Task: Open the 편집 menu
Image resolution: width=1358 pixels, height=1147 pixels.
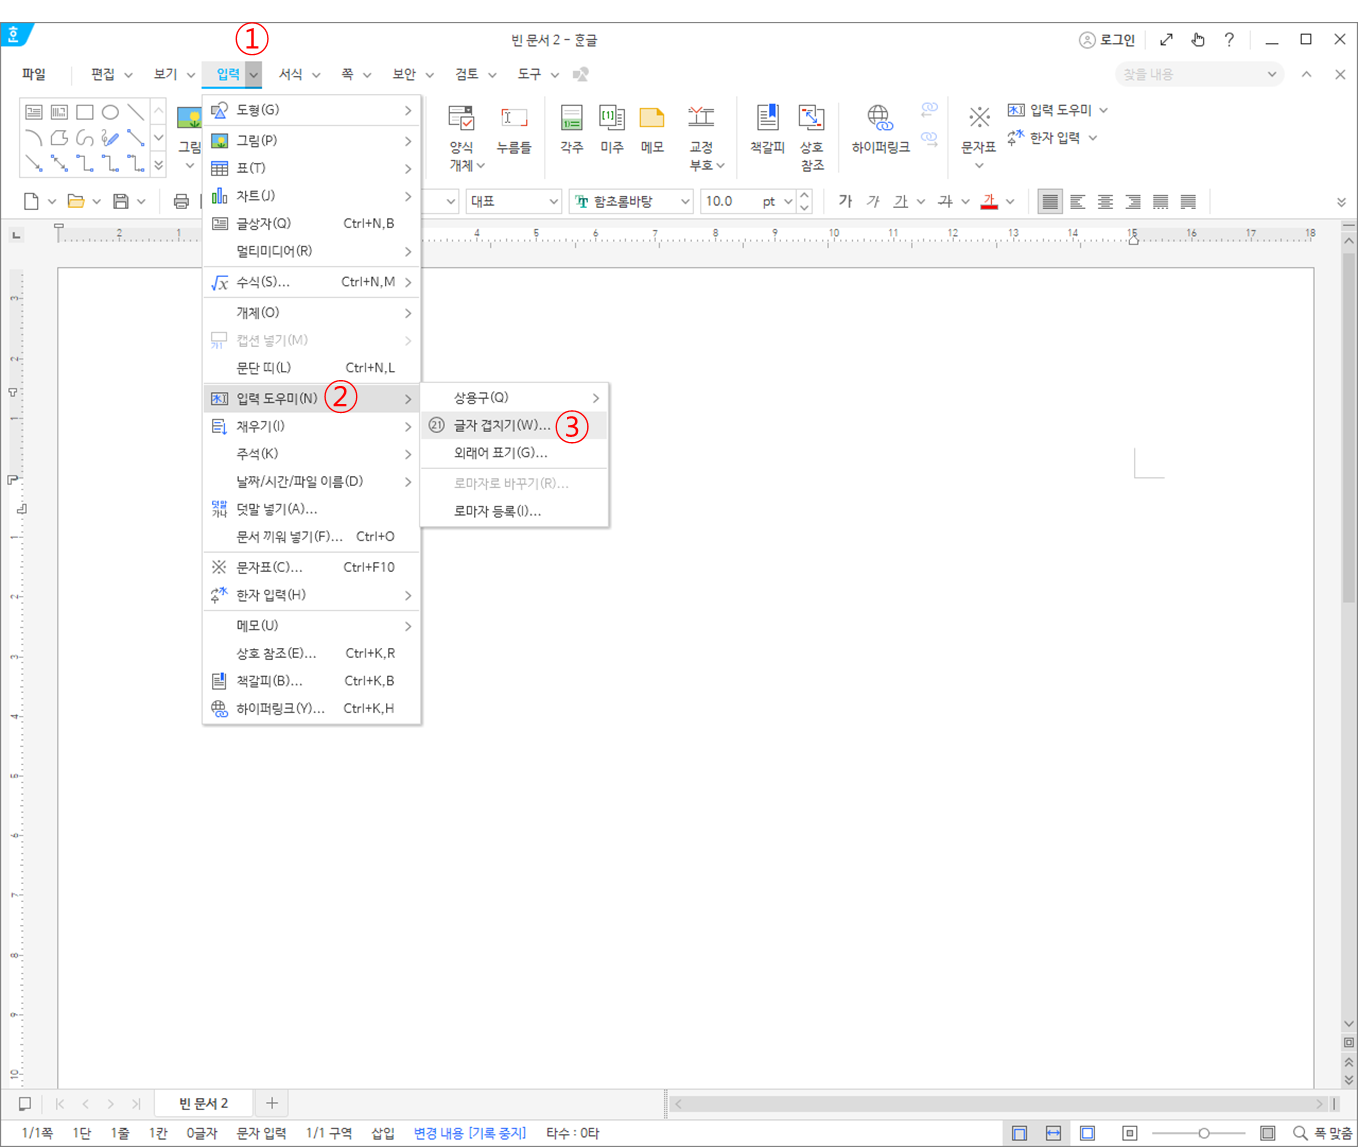Action: pyautogui.click(x=103, y=74)
